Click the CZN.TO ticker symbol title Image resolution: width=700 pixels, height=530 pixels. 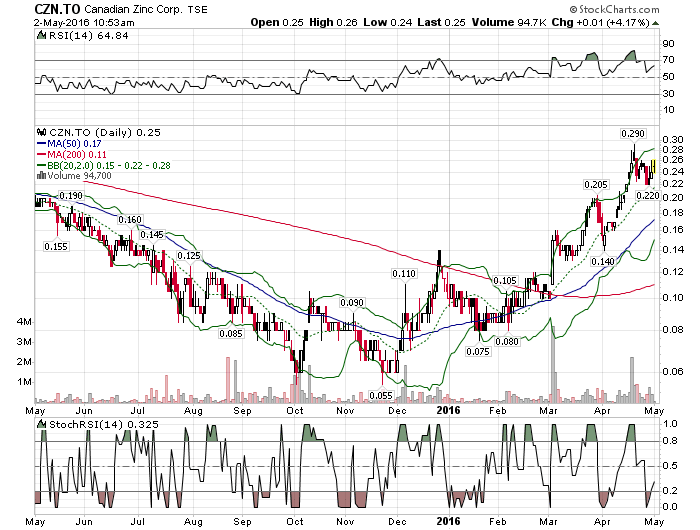57,9
